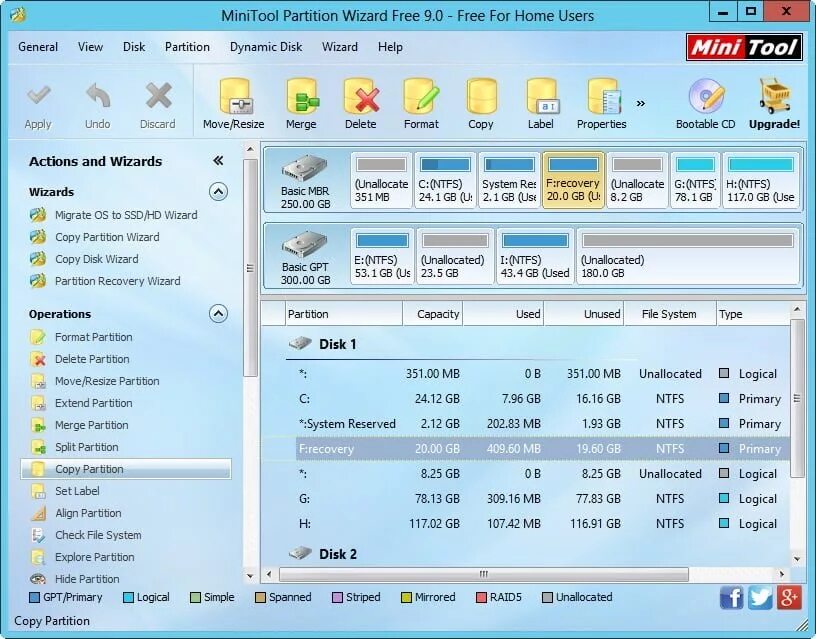Sort by Capacity column header
This screenshot has height=639, width=816.
pos(432,314)
